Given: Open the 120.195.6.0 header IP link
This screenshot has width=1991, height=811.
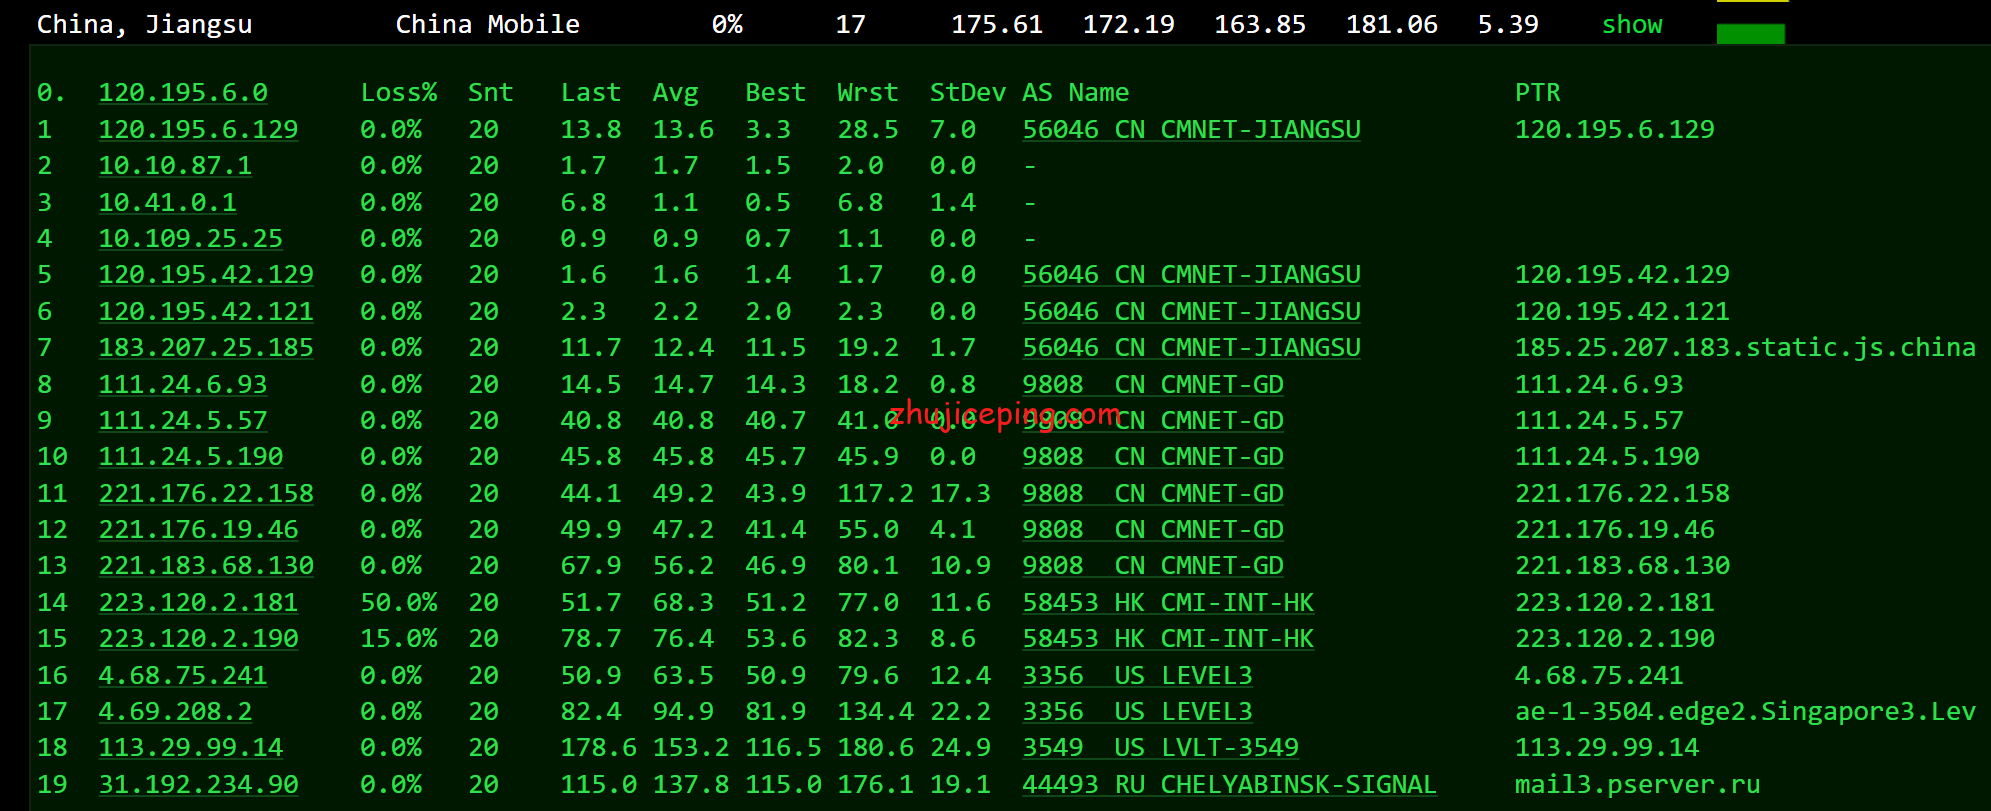Looking at the screenshot, I should click(x=183, y=93).
